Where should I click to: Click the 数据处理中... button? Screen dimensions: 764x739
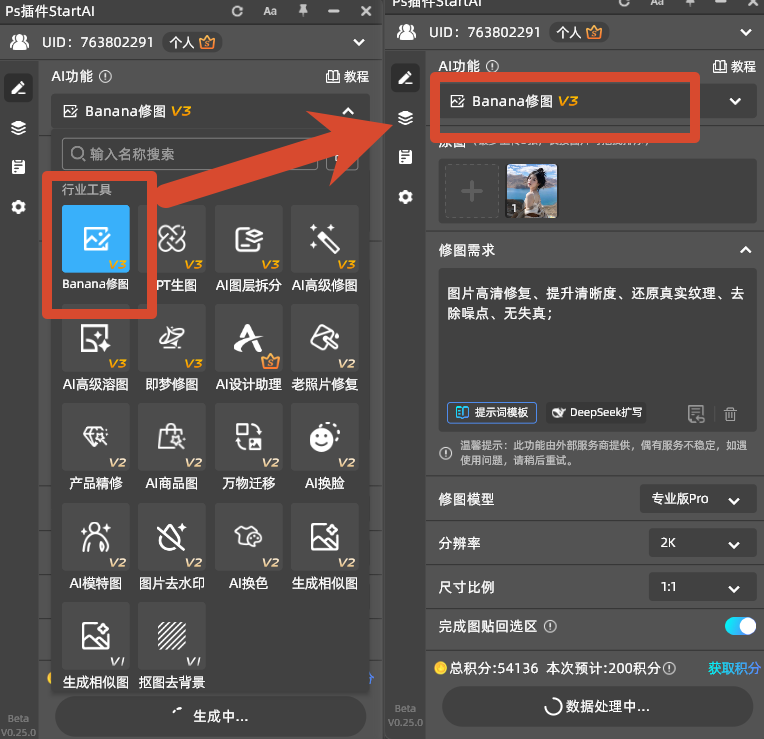click(597, 706)
